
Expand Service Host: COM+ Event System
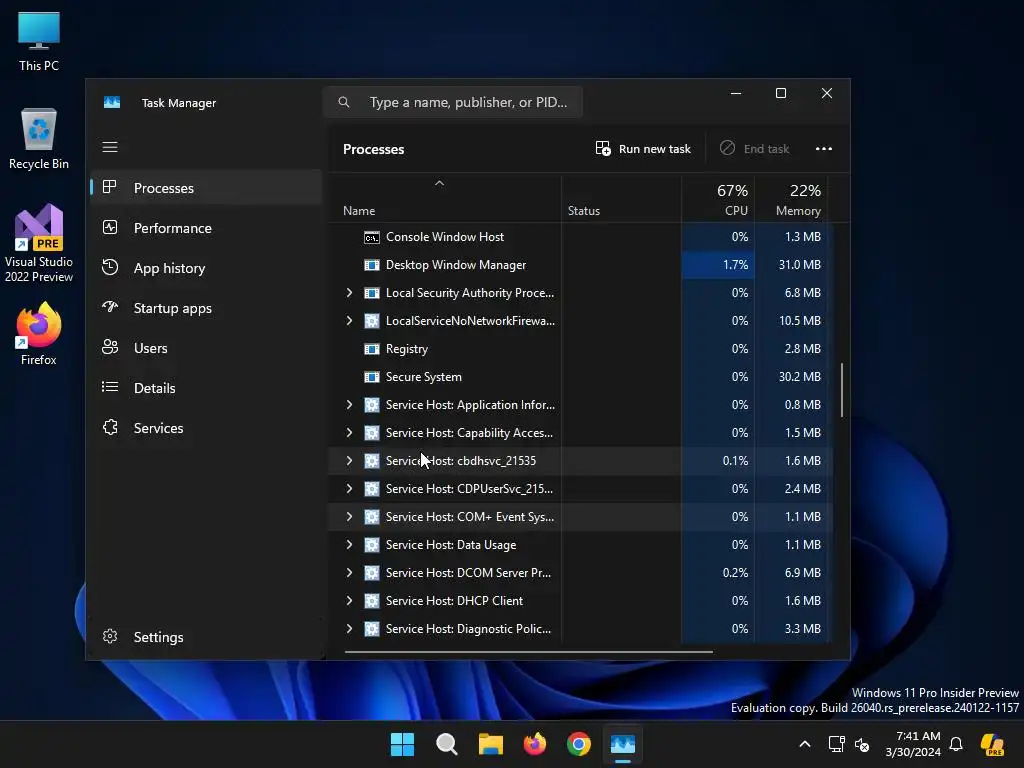349,517
